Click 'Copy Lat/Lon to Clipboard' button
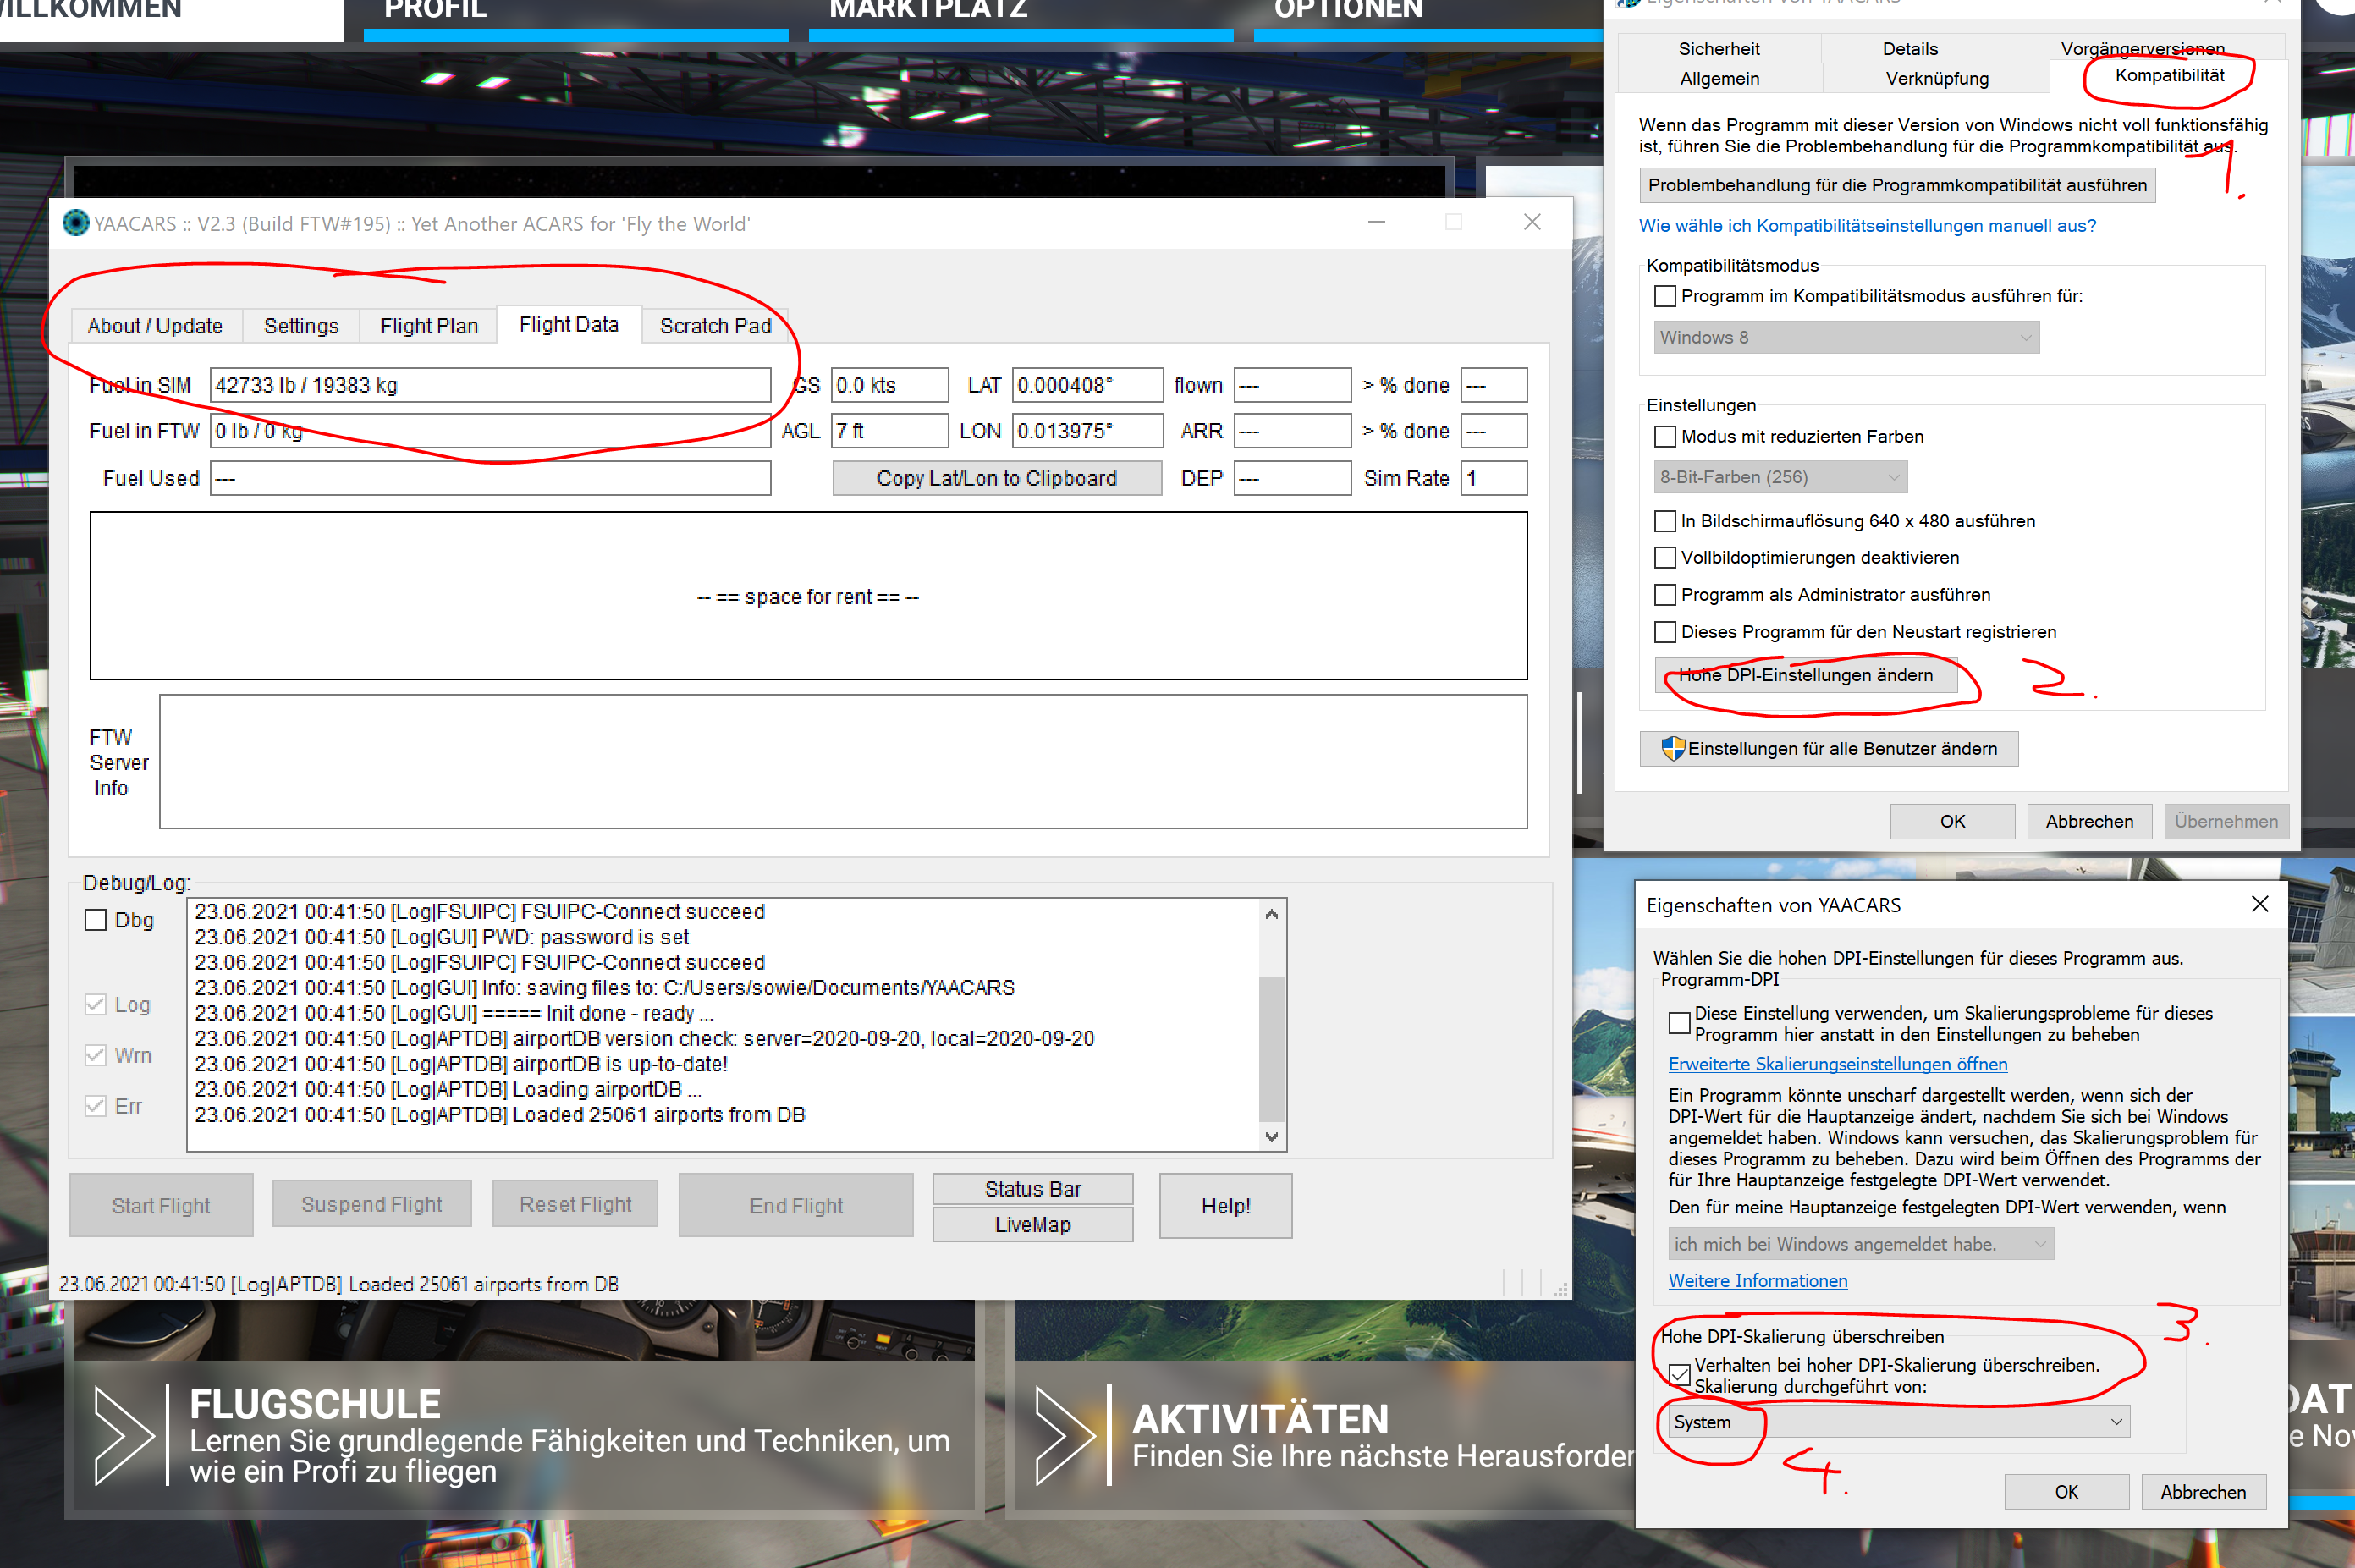This screenshot has height=1568, width=2355. [x=997, y=478]
